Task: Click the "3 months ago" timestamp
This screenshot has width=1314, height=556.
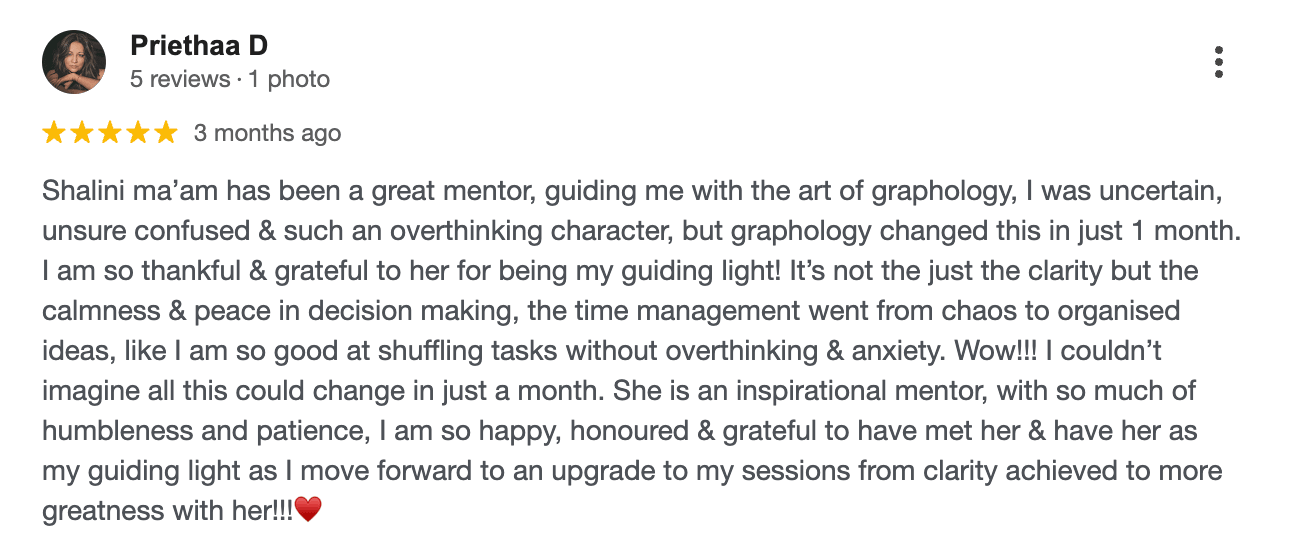Action: coord(267,133)
